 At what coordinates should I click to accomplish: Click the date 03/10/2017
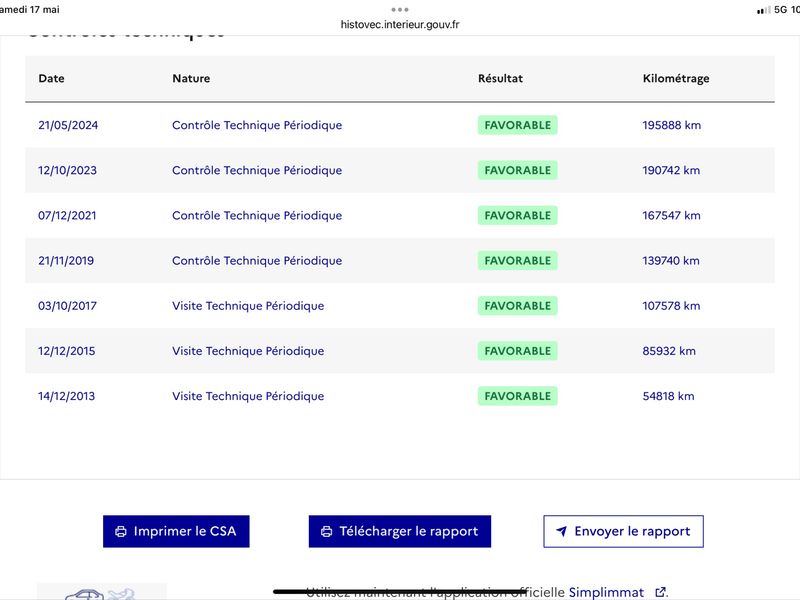point(67,306)
